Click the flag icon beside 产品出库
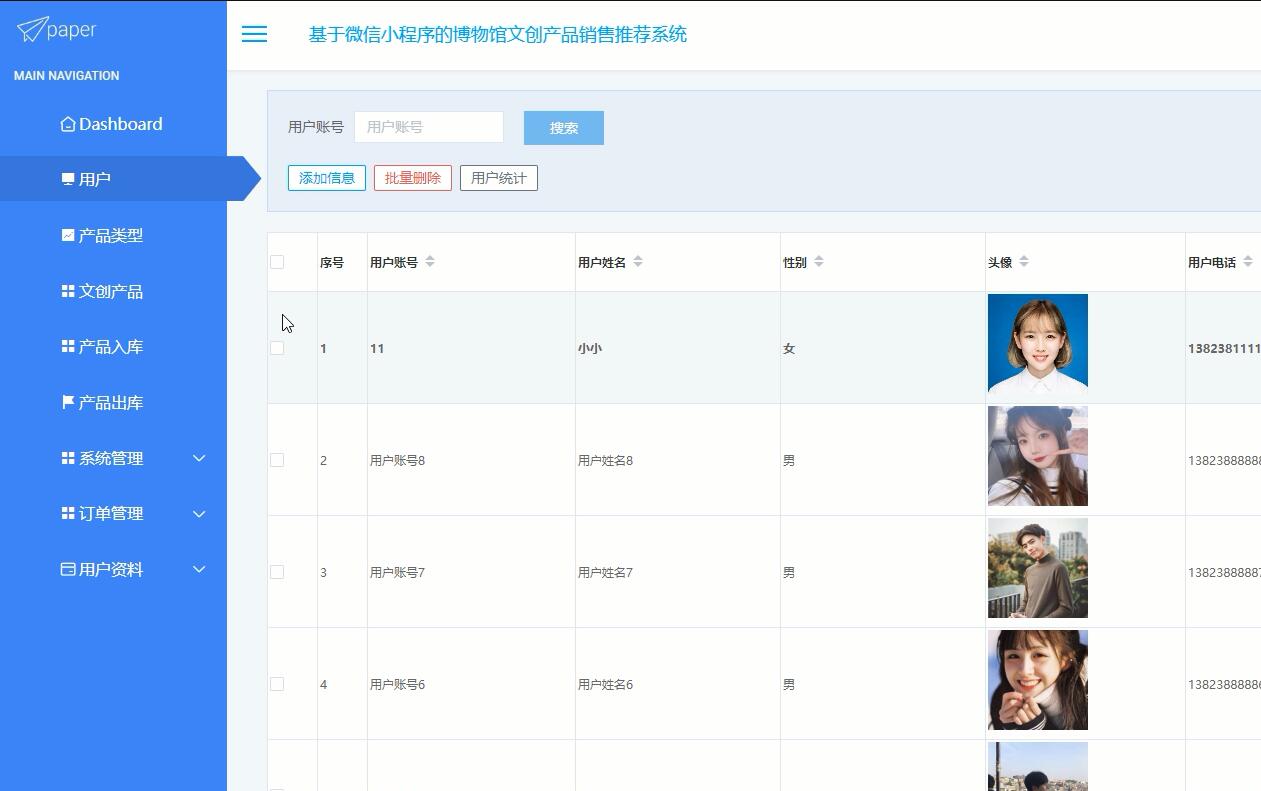 [x=67, y=402]
